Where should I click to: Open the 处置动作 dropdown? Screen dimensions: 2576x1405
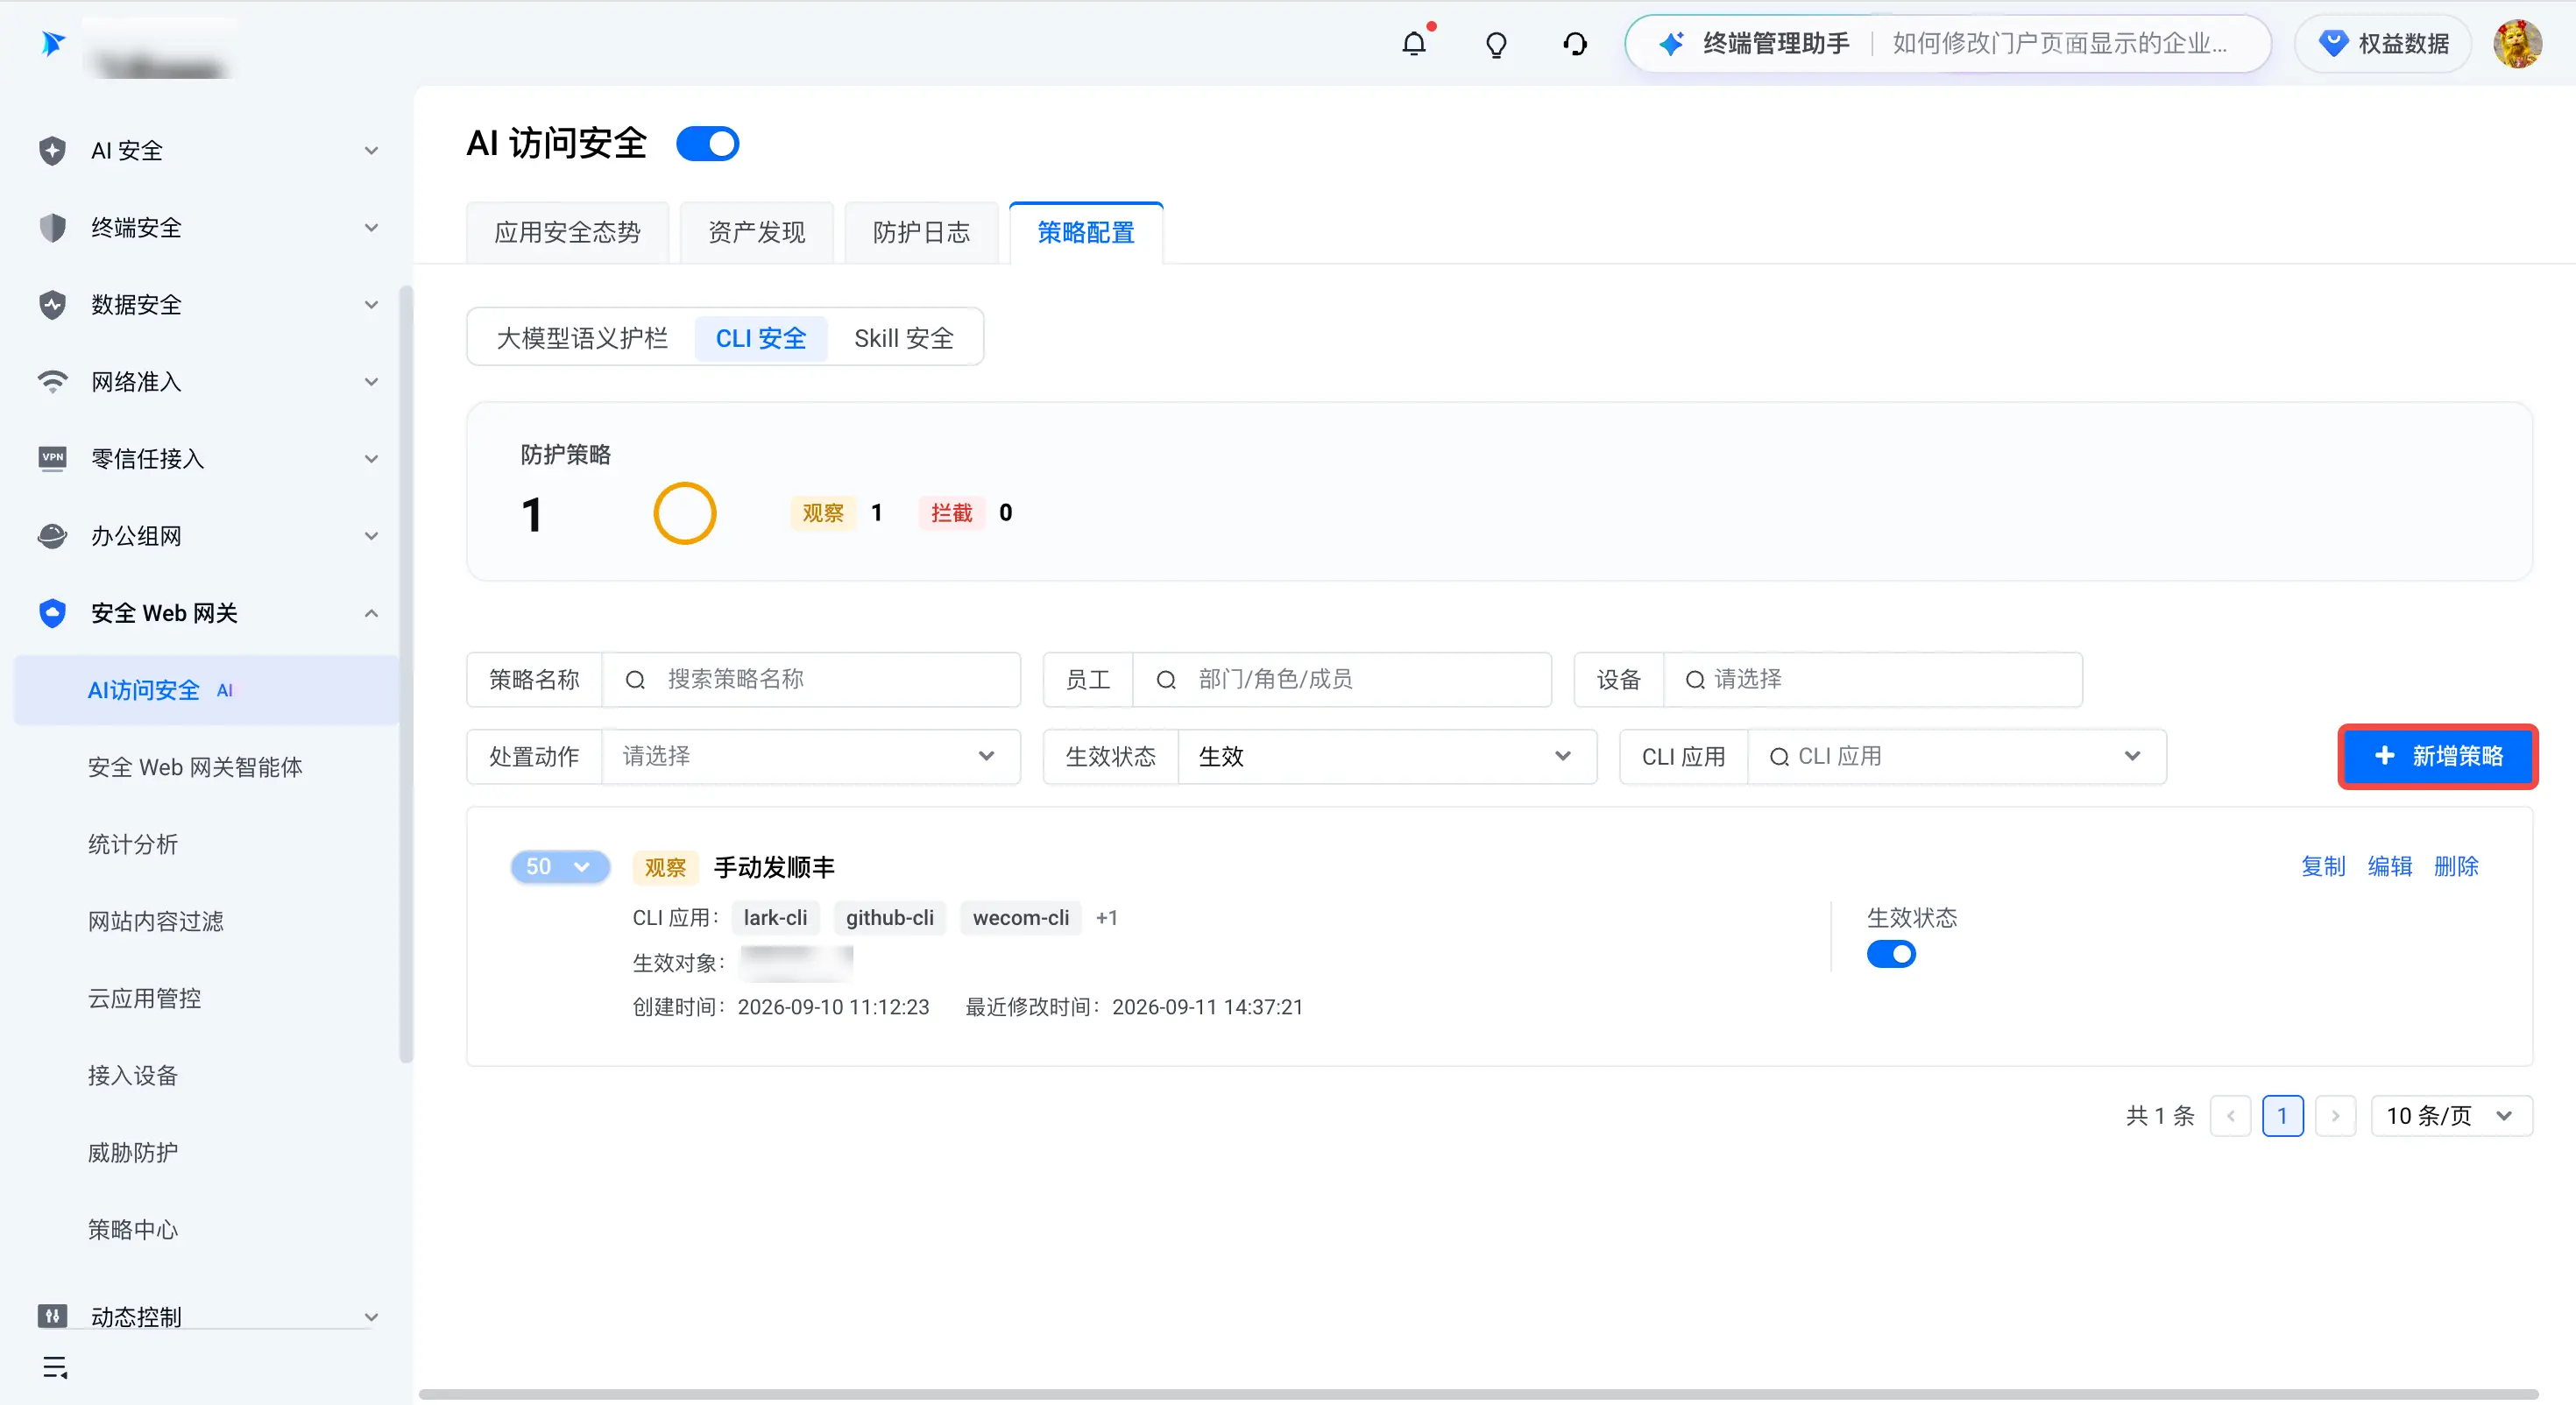coord(810,756)
